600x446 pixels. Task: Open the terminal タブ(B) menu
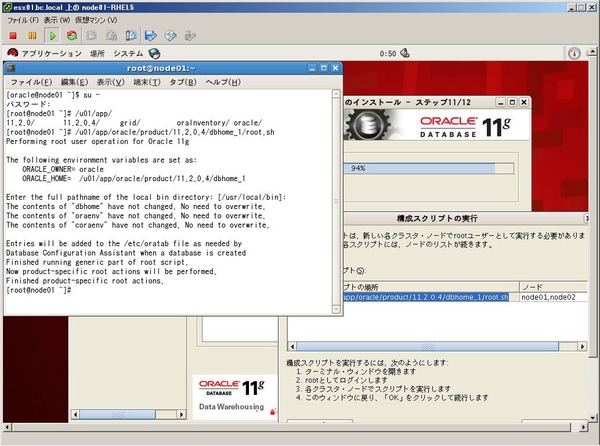click(183, 82)
